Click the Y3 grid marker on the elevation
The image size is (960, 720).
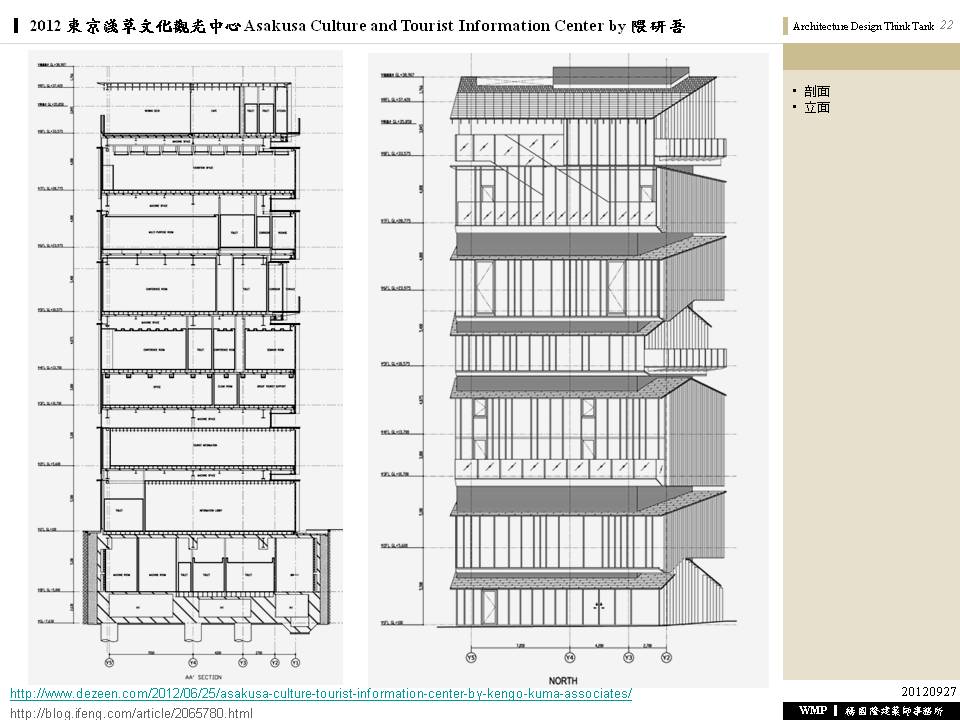pyautogui.click(x=629, y=657)
